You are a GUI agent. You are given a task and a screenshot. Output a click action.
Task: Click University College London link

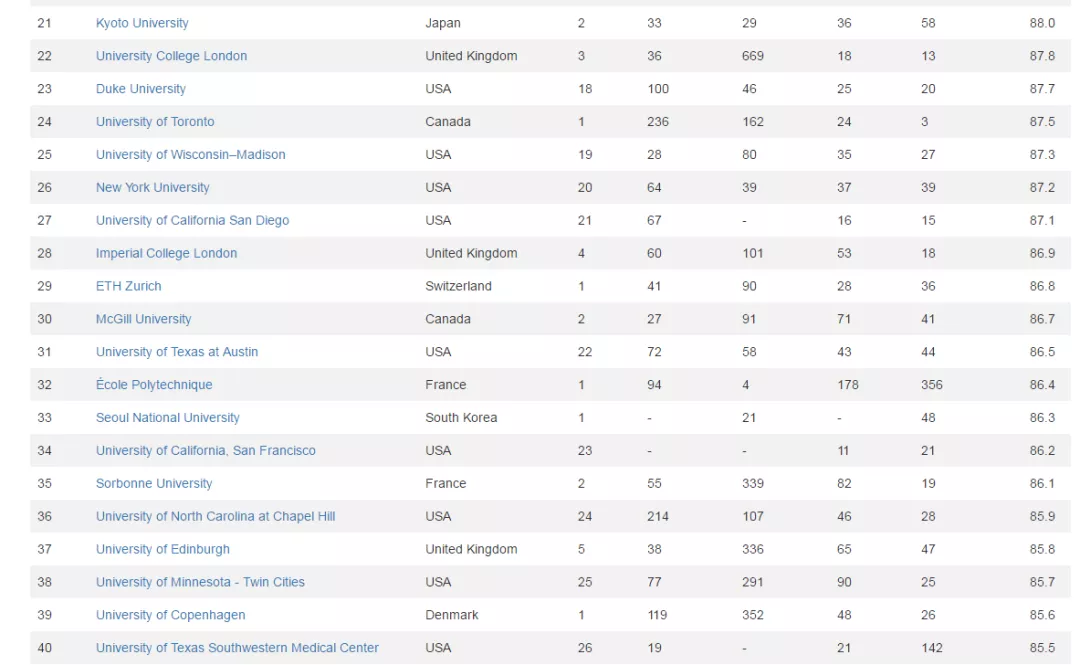(171, 56)
